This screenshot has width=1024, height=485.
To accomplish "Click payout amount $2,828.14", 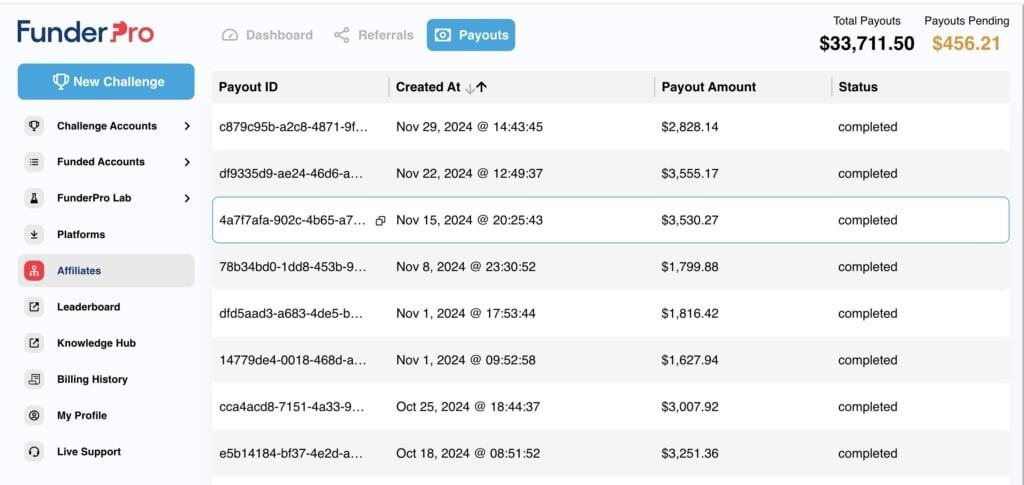I will [690, 127].
